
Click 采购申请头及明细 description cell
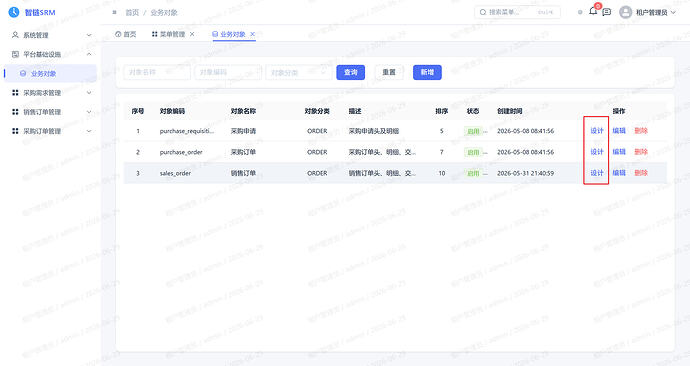[x=374, y=131]
